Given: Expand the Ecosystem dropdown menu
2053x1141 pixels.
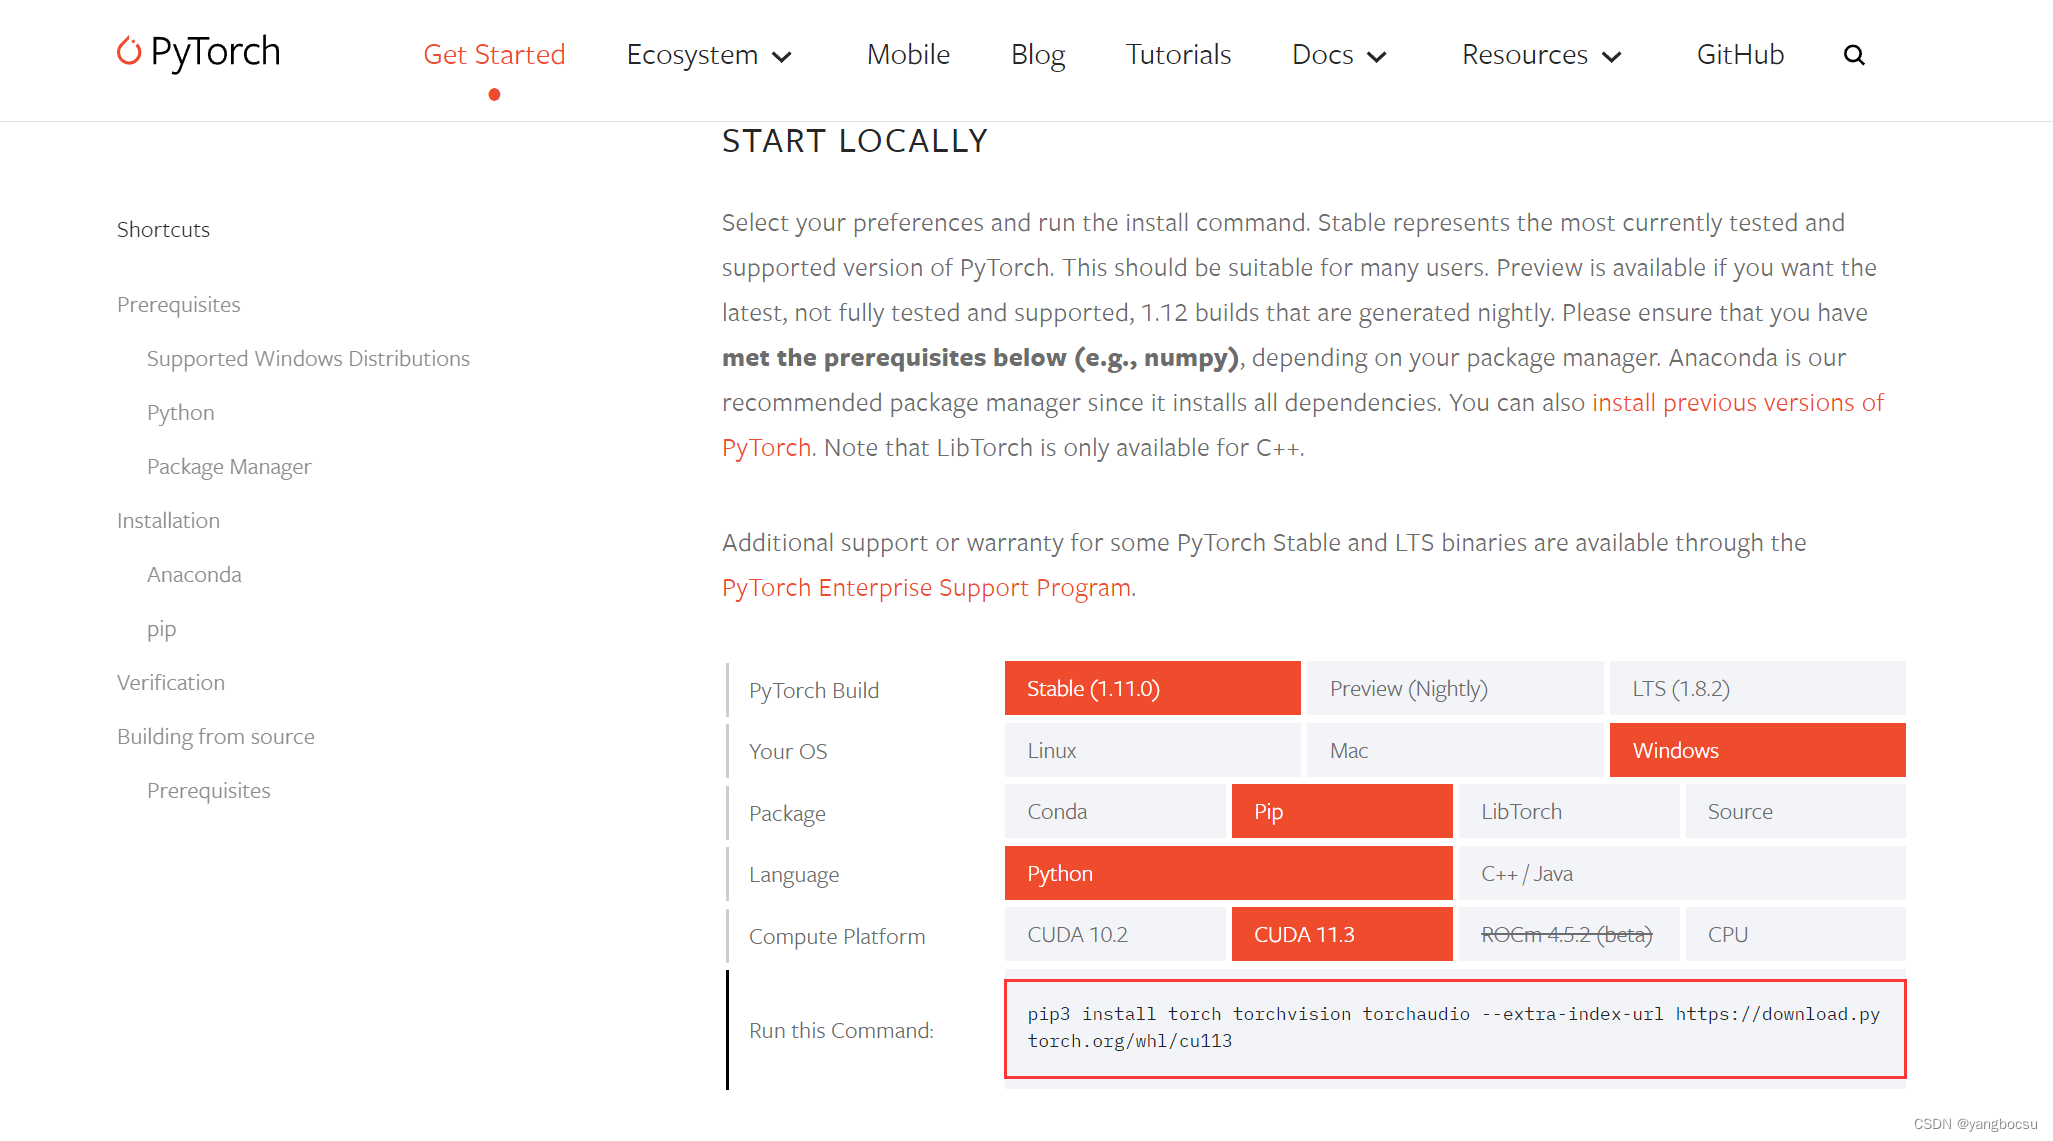Looking at the screenshot, I should 709,55.
